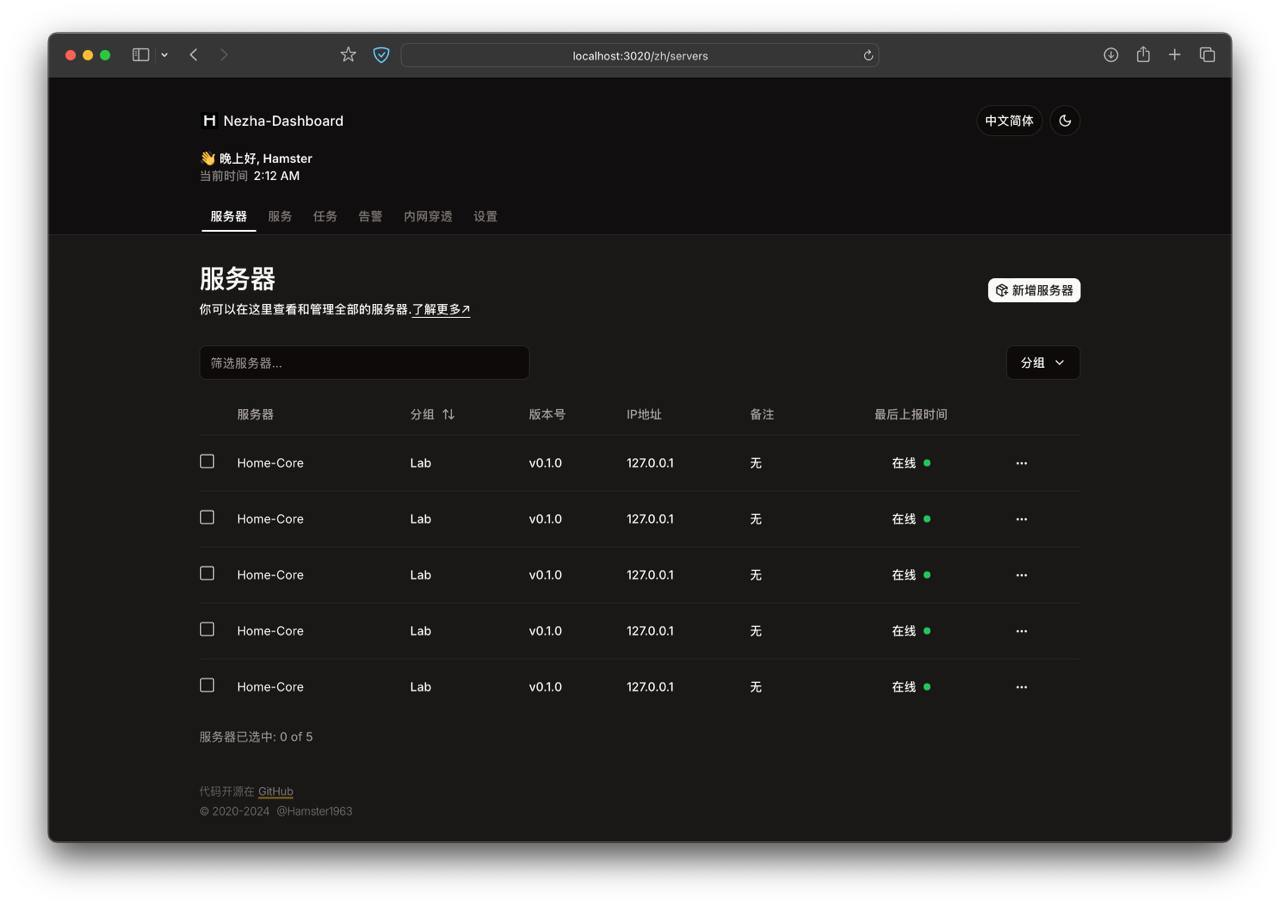The image size is (1280, 906).
Task: Open the 告警 tab
Action: [x=370, y=216]
